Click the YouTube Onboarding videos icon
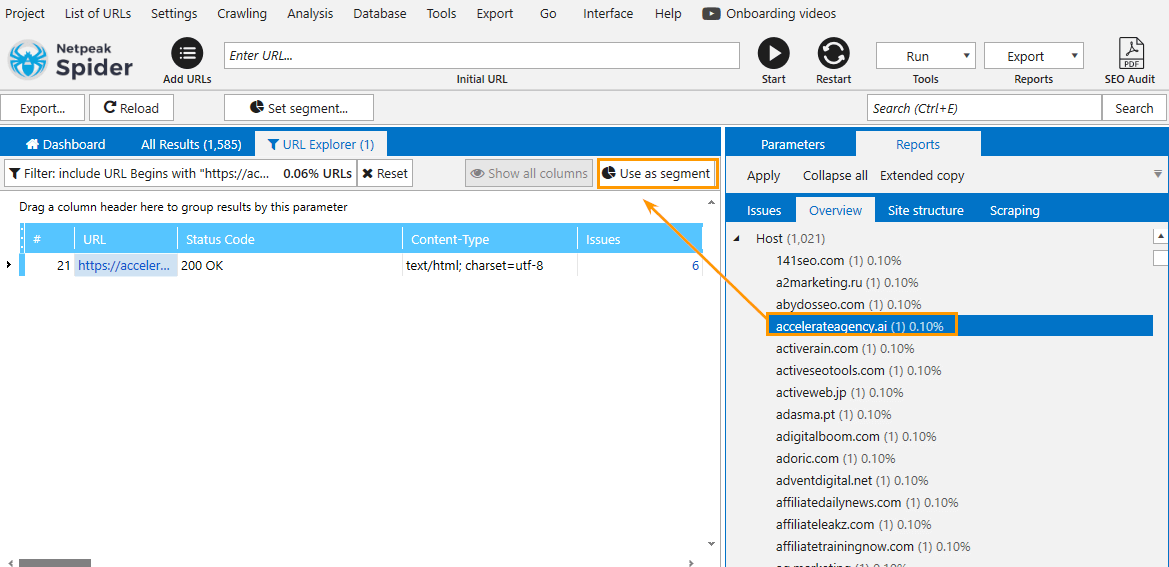Screen dimensions: 1169x567 [x=710, y=13]
